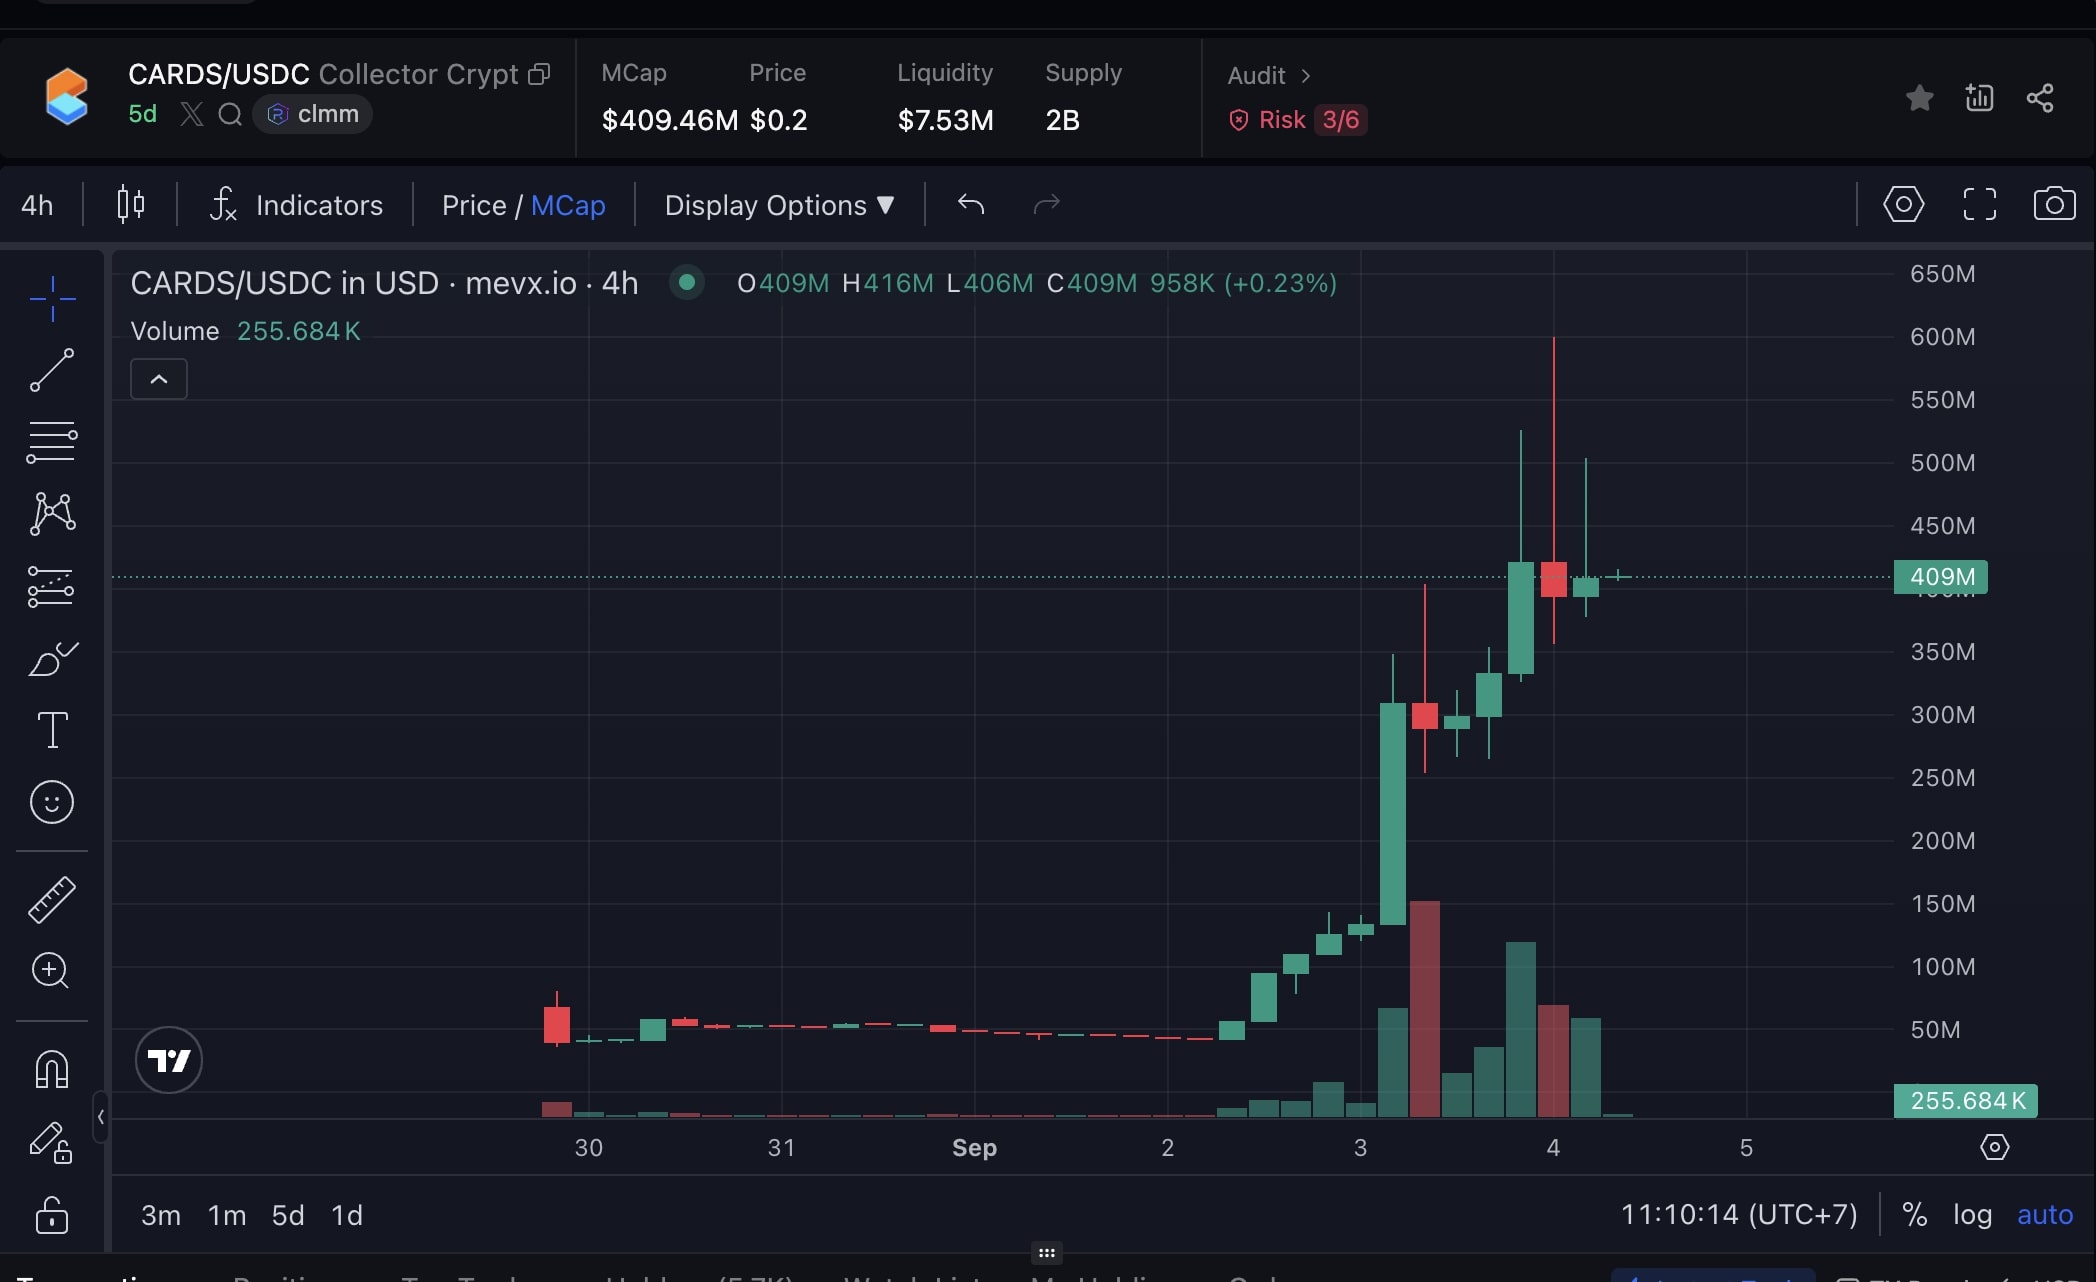
Task: Take a chart snapshot with camera
Action: (x=2055, y=204)
